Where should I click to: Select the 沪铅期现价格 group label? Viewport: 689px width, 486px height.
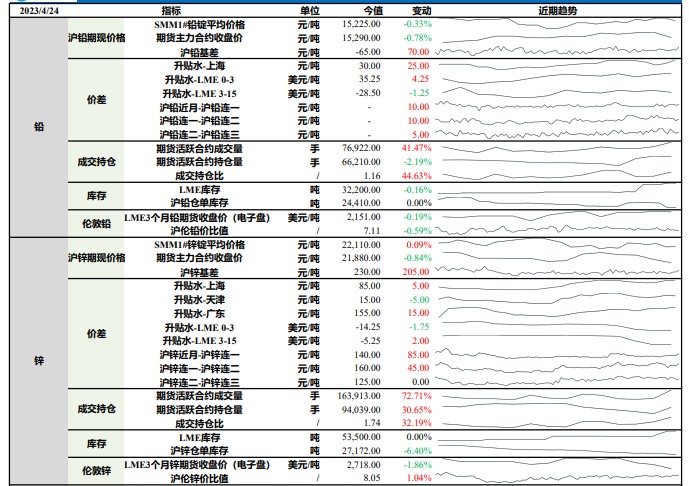[x=97, y=38]
